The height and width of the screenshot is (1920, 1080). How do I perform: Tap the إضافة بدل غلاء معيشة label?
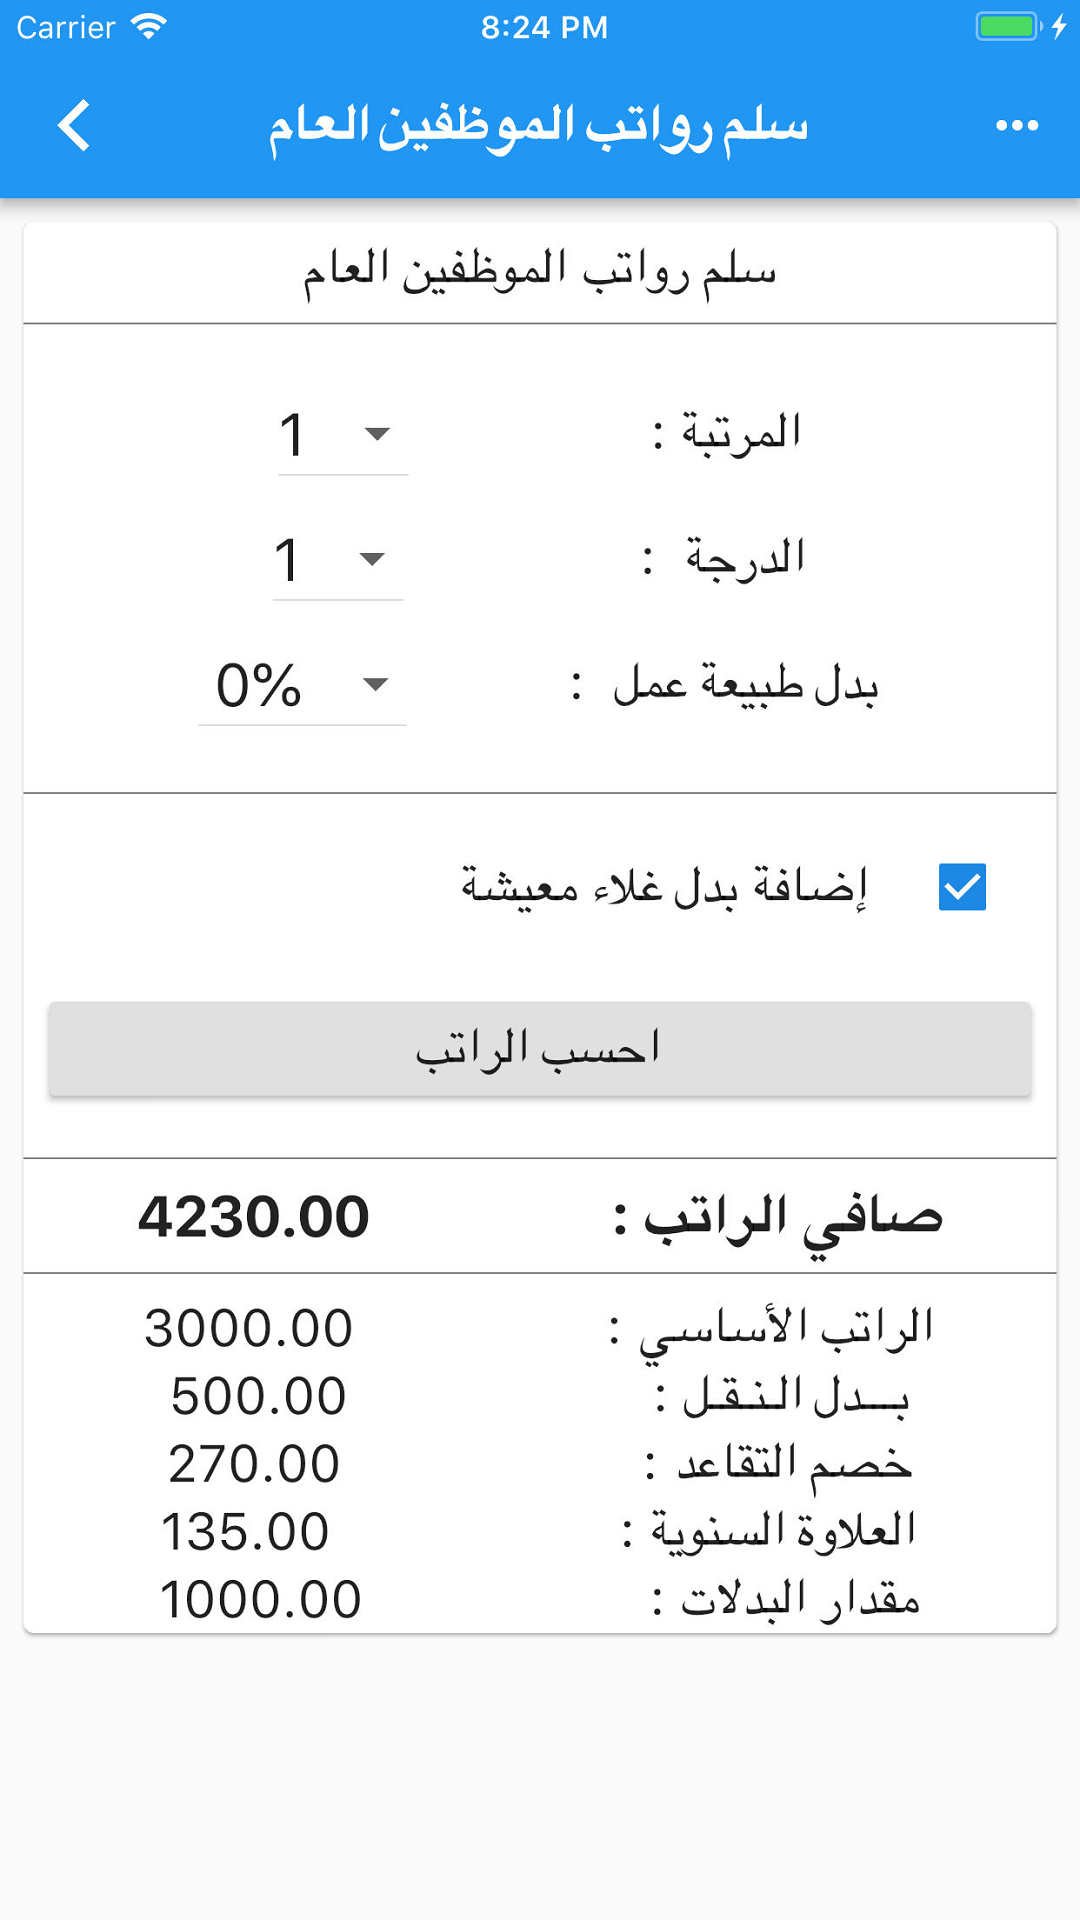click(664, 887)
